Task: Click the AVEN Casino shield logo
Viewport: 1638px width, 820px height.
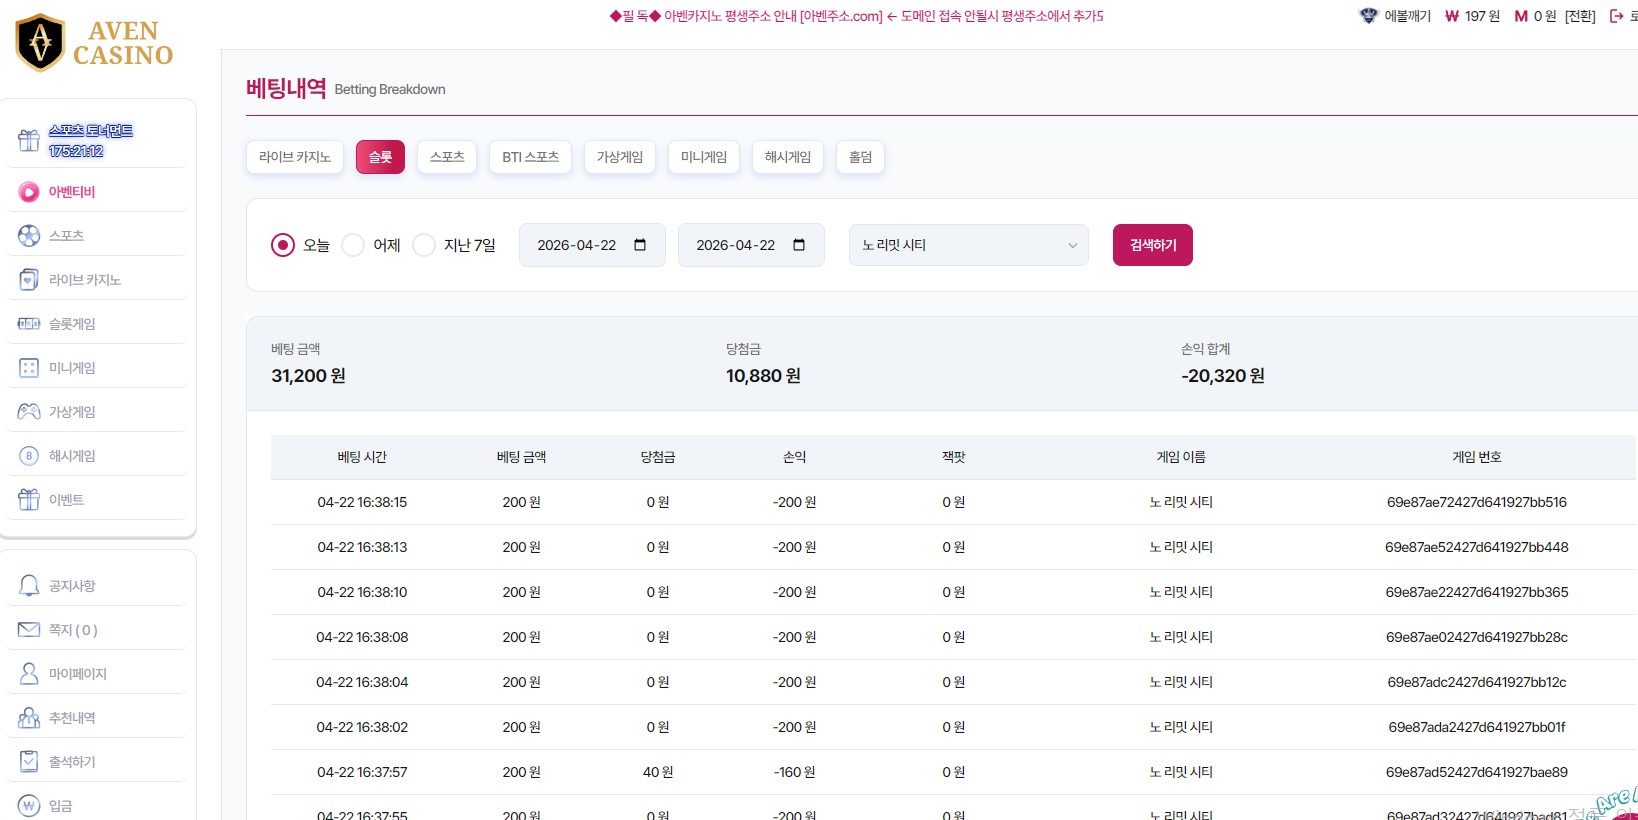Action: [x=41, y=43]
